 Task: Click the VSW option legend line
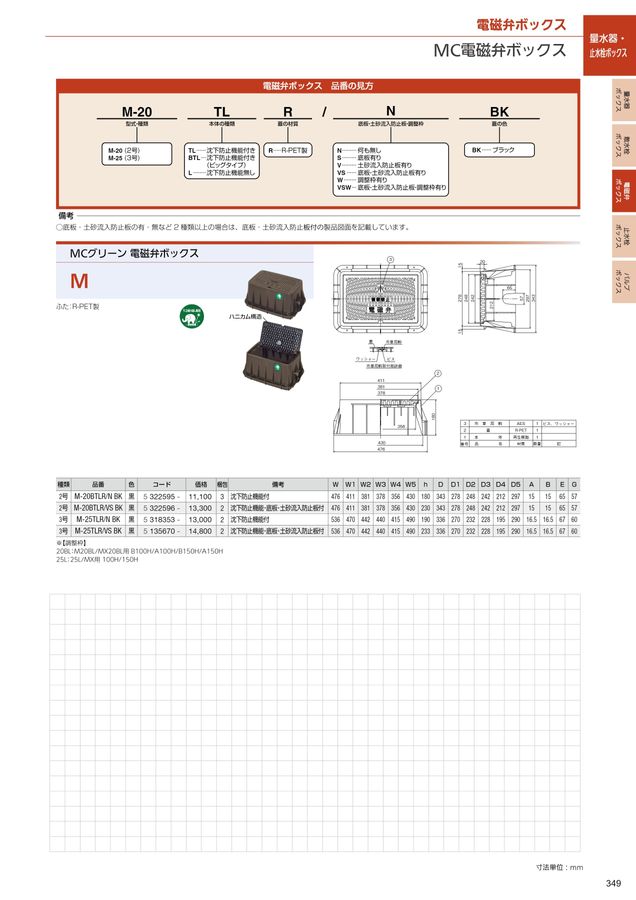click(391, 188)
